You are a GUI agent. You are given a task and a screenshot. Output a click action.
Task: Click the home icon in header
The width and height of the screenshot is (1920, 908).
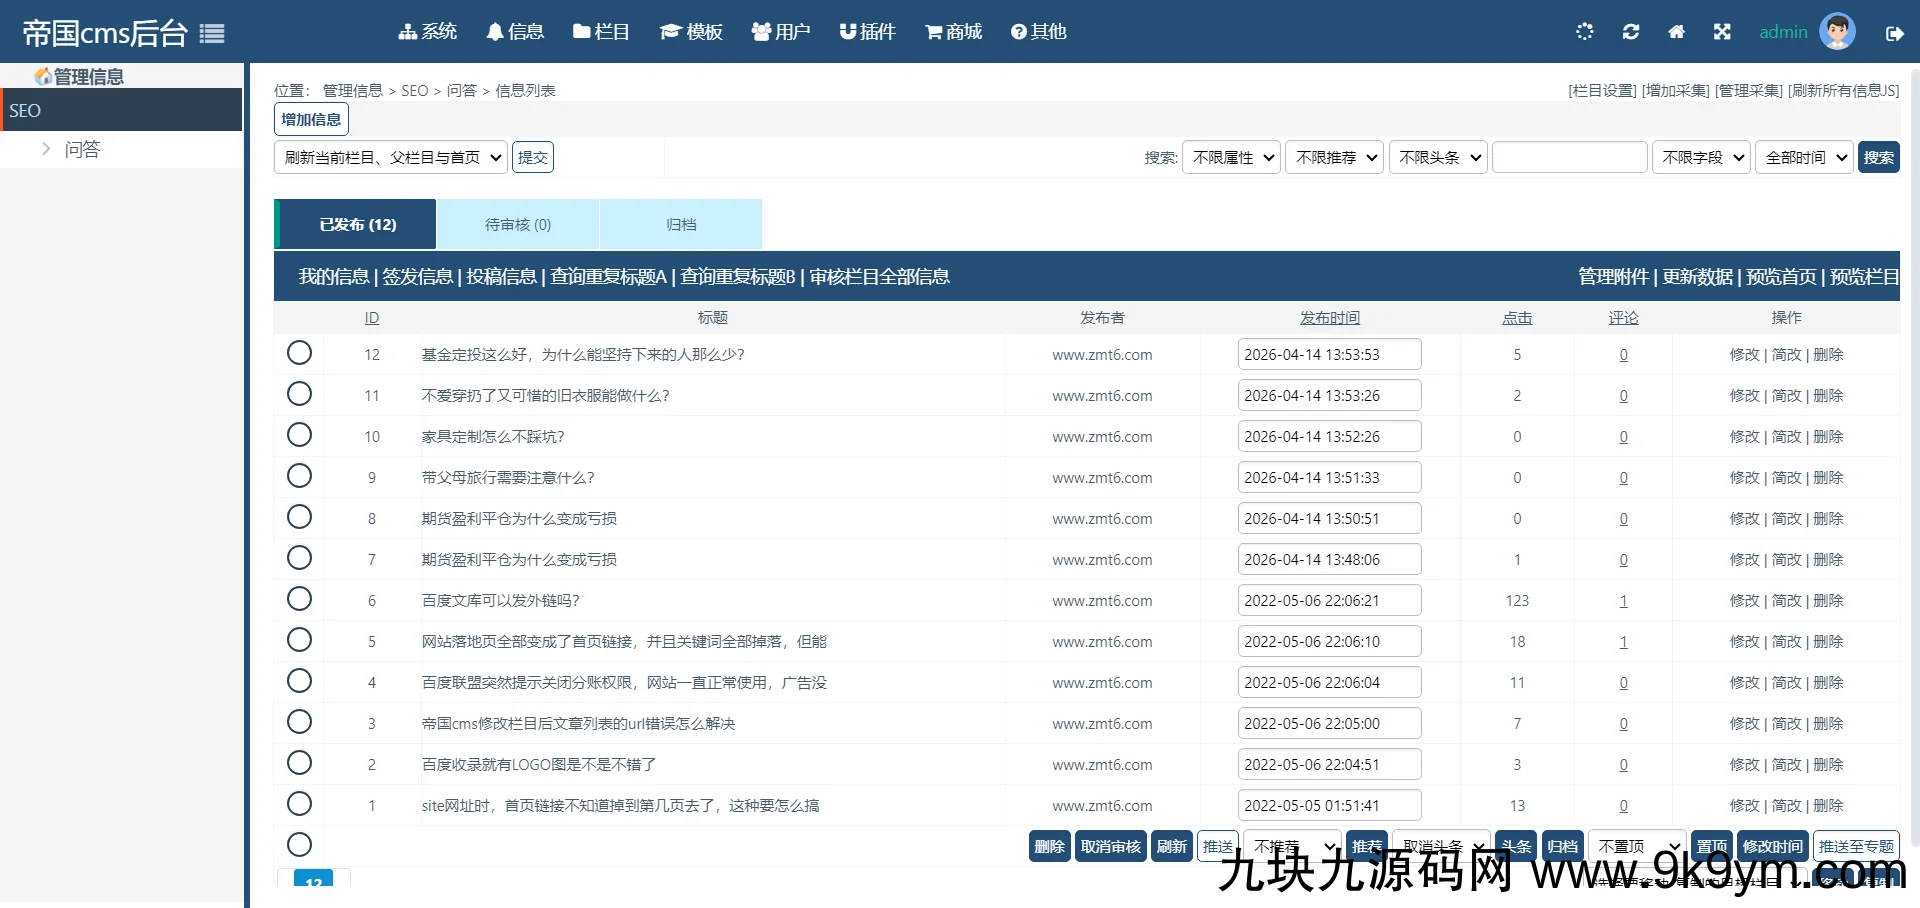coord(1677,32)
